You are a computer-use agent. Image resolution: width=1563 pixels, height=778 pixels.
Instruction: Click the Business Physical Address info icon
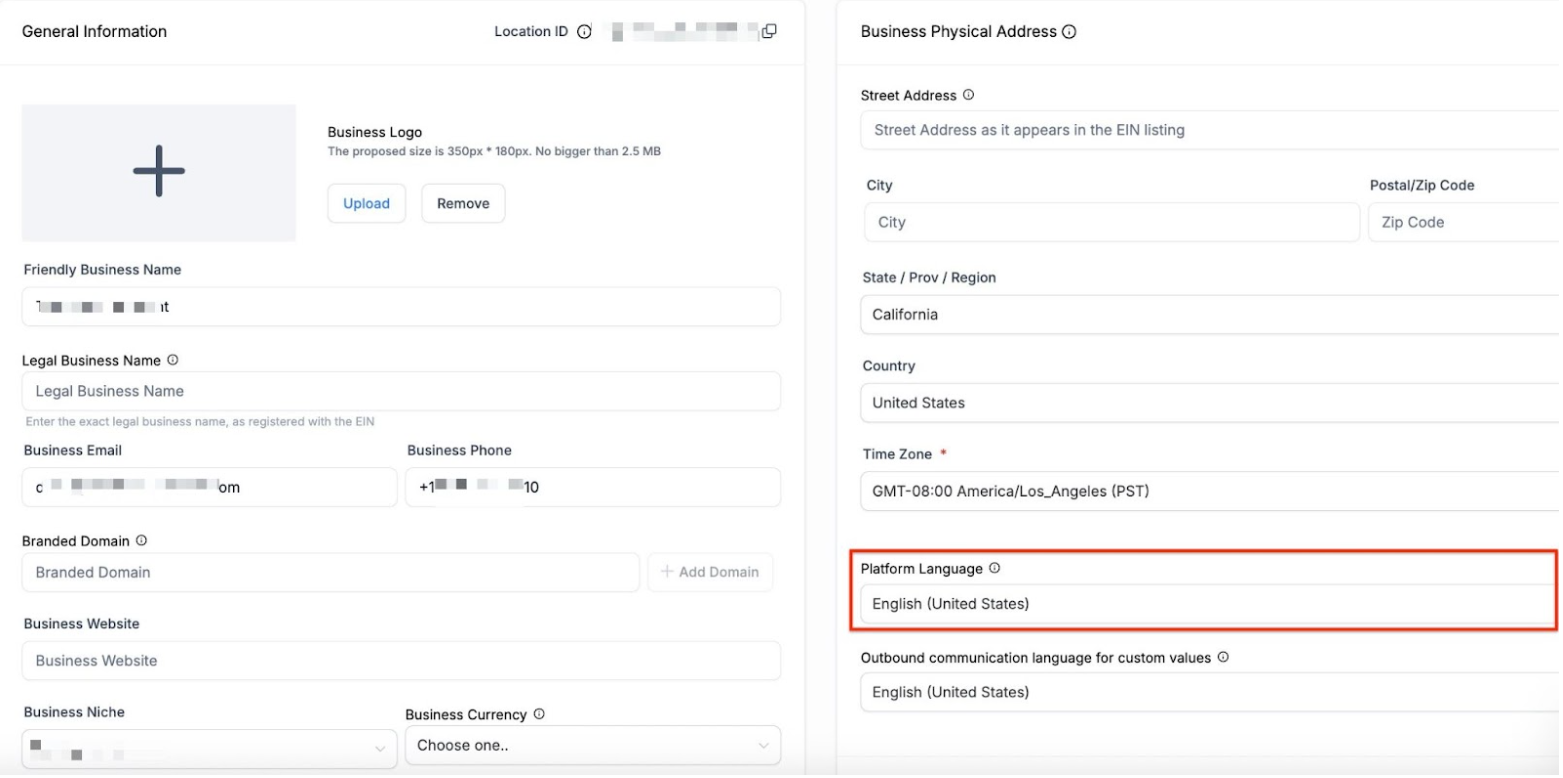(x=1069, y=32)
